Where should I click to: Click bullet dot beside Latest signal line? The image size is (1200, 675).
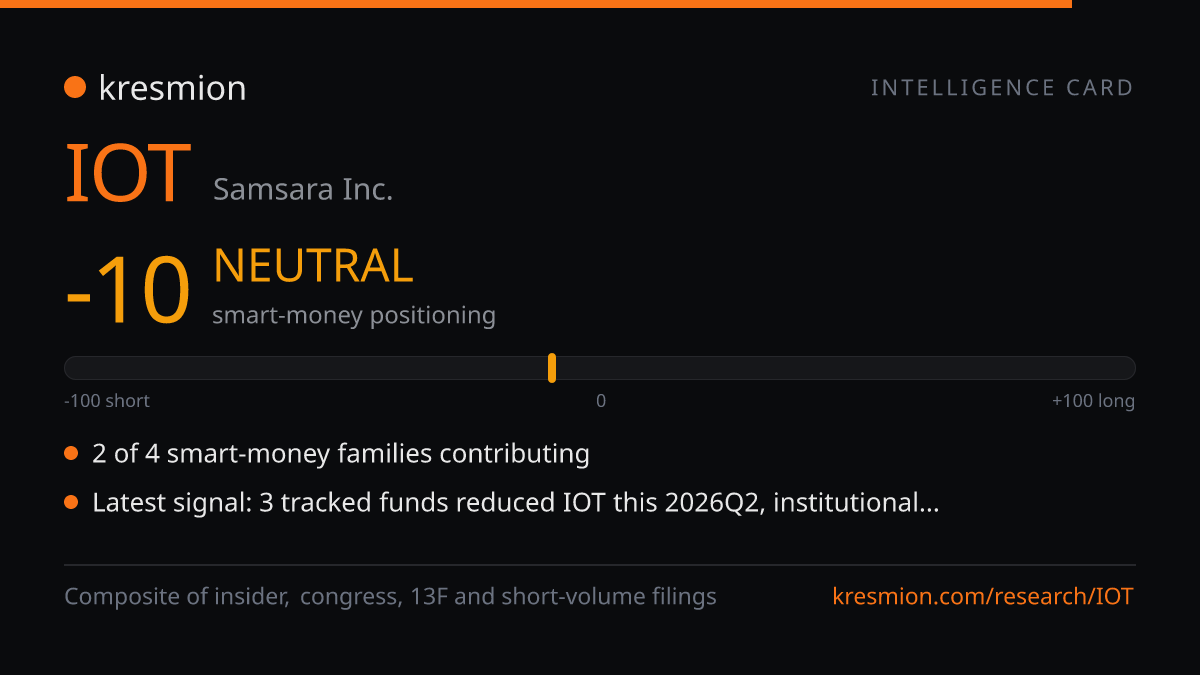[x=71, y=502]
